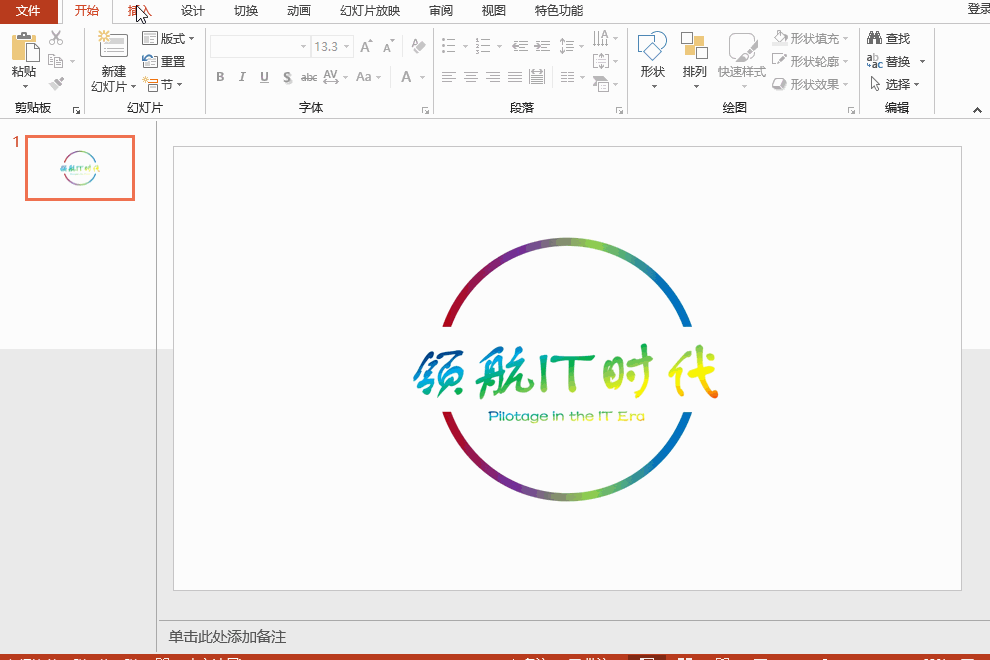Switch to the View (视图) tab
Screen dimensions: 990x660
493,11
